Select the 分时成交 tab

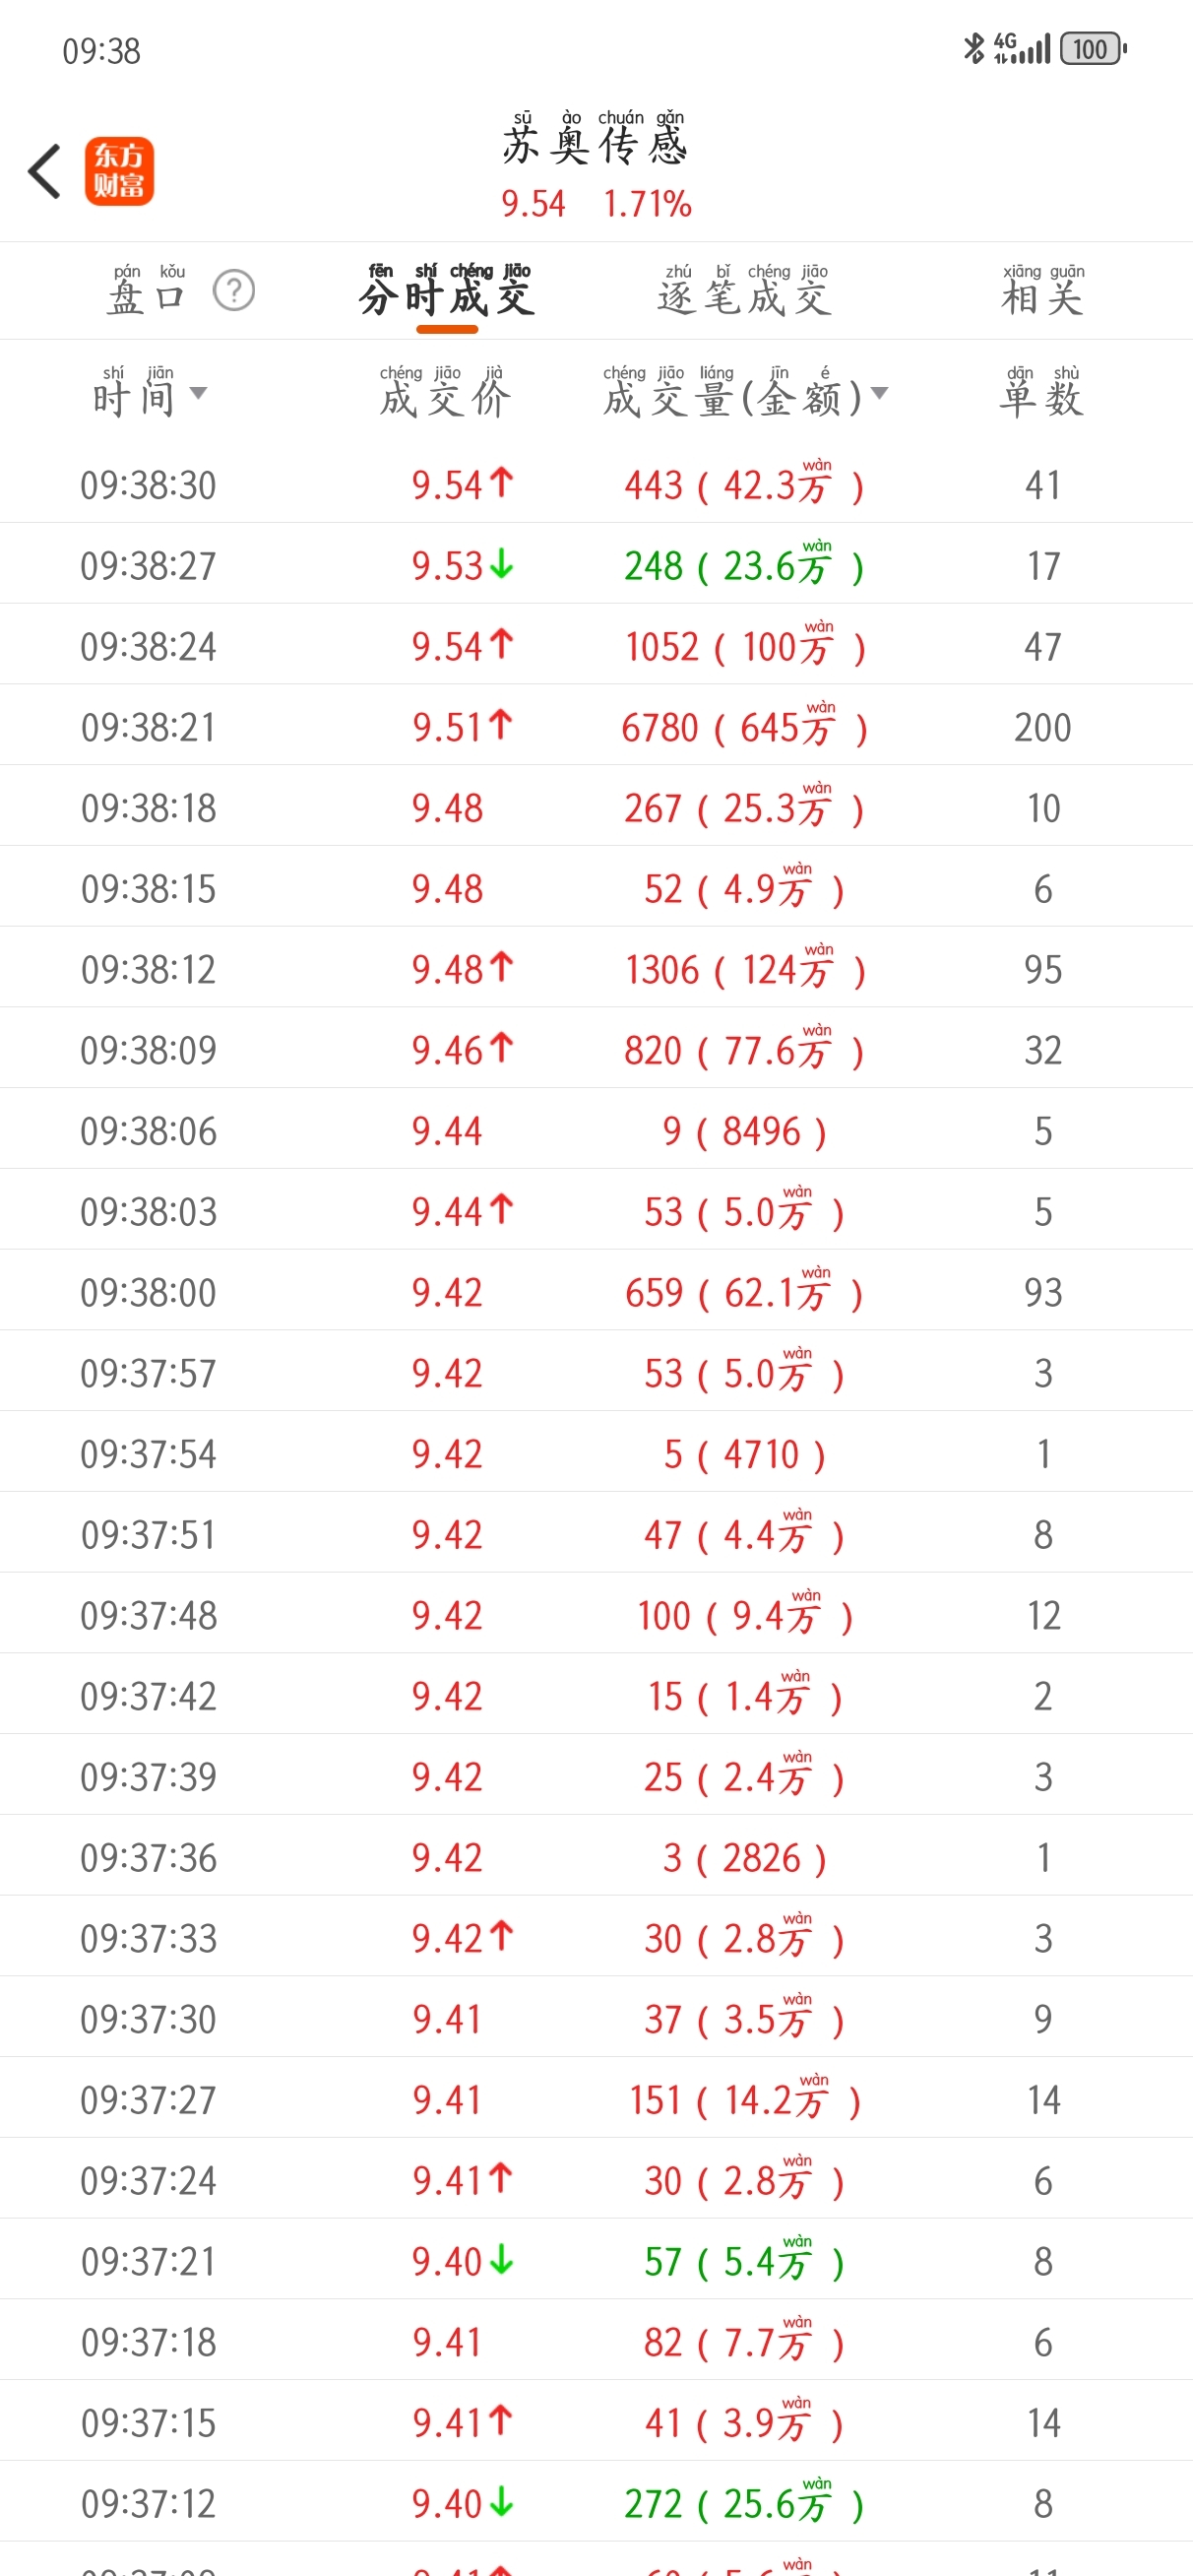[447, 295]
